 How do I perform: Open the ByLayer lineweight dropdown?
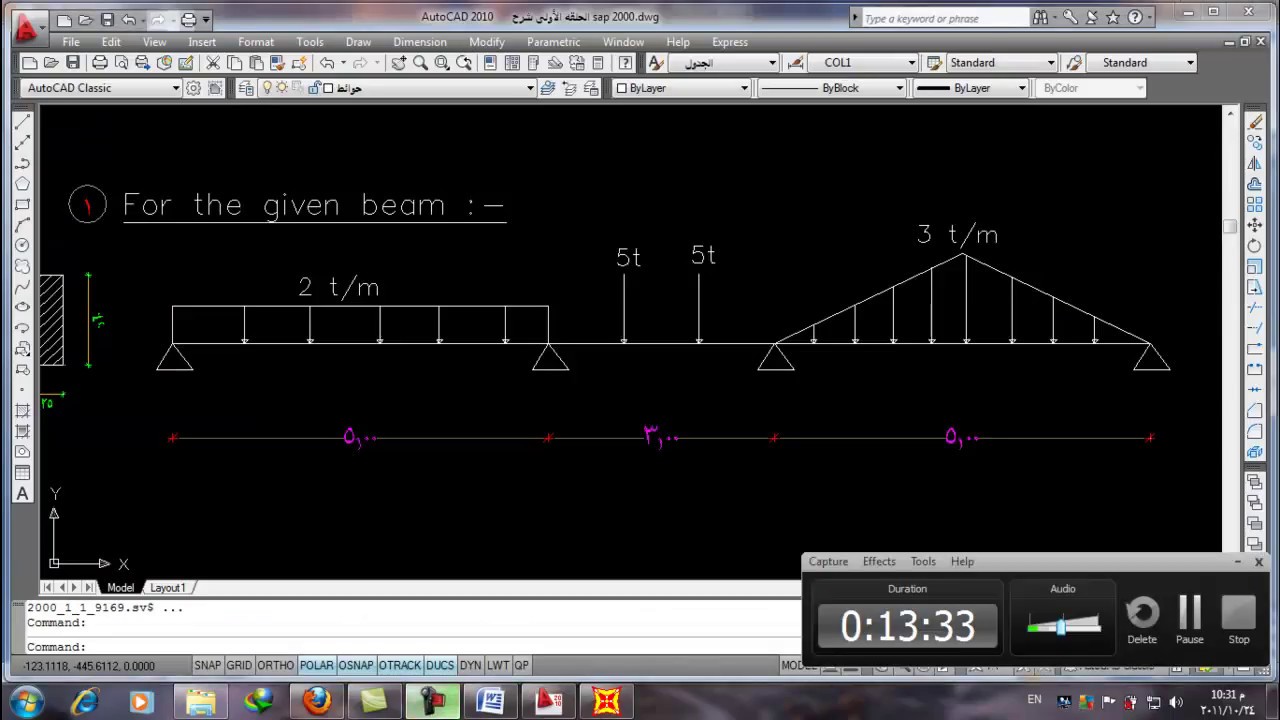[x=971, y=88]
